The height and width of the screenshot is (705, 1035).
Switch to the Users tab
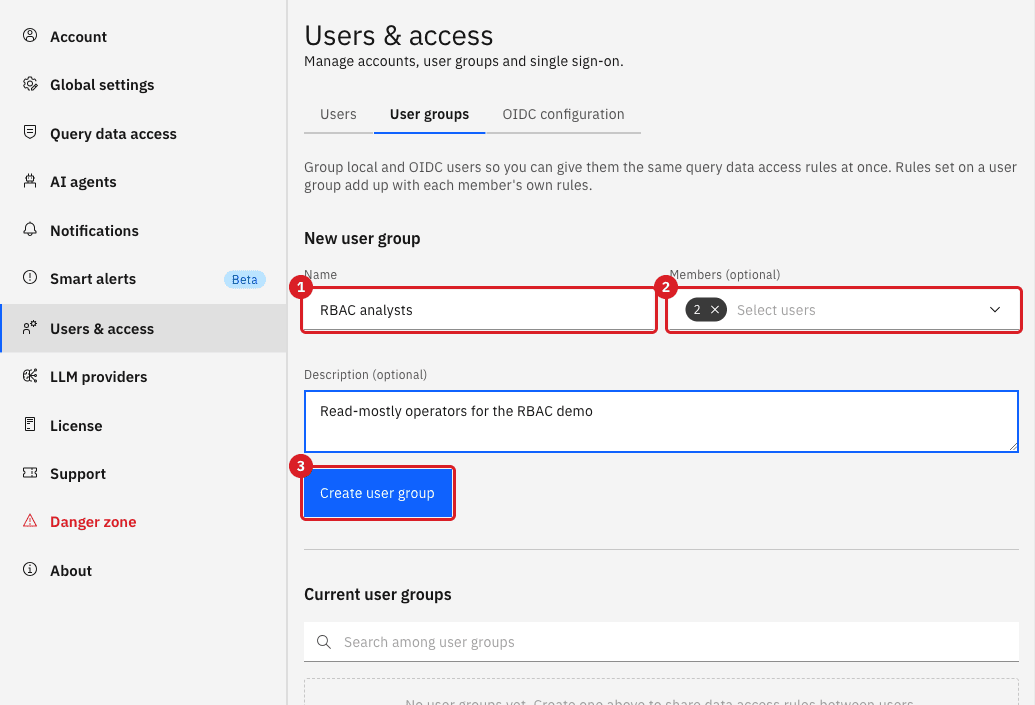point(338,115)
